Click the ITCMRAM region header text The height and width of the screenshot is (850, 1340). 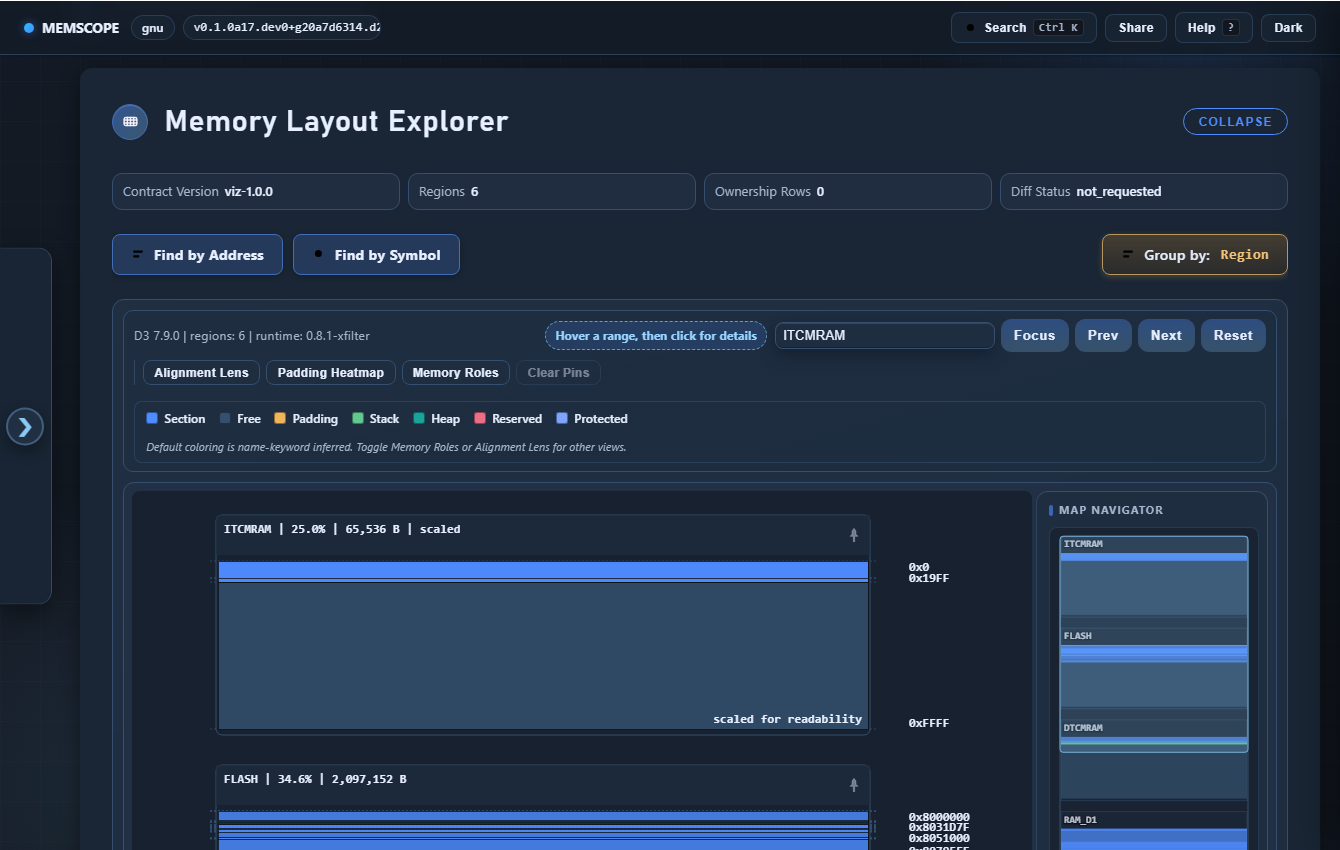[x=342, y=529]
